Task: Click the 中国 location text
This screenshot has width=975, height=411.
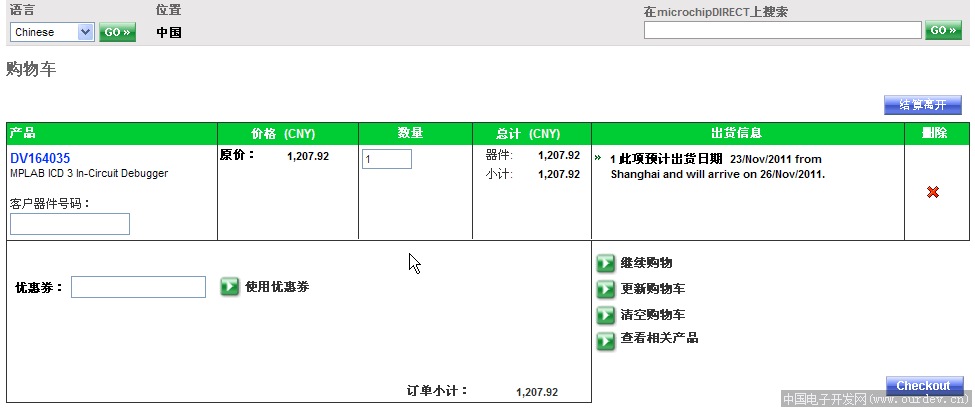Action: [169, 32]
